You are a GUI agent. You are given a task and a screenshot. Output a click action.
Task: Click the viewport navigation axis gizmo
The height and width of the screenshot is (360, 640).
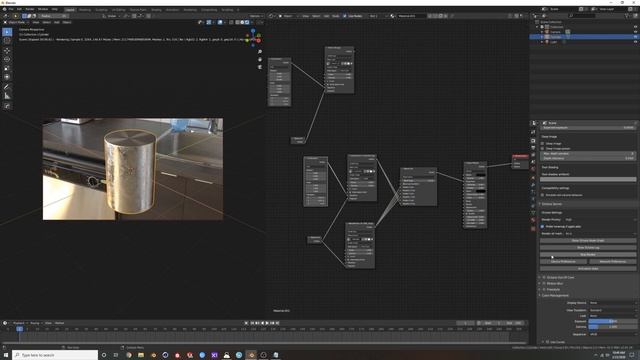pyautogui.click(x=253, y=38)
